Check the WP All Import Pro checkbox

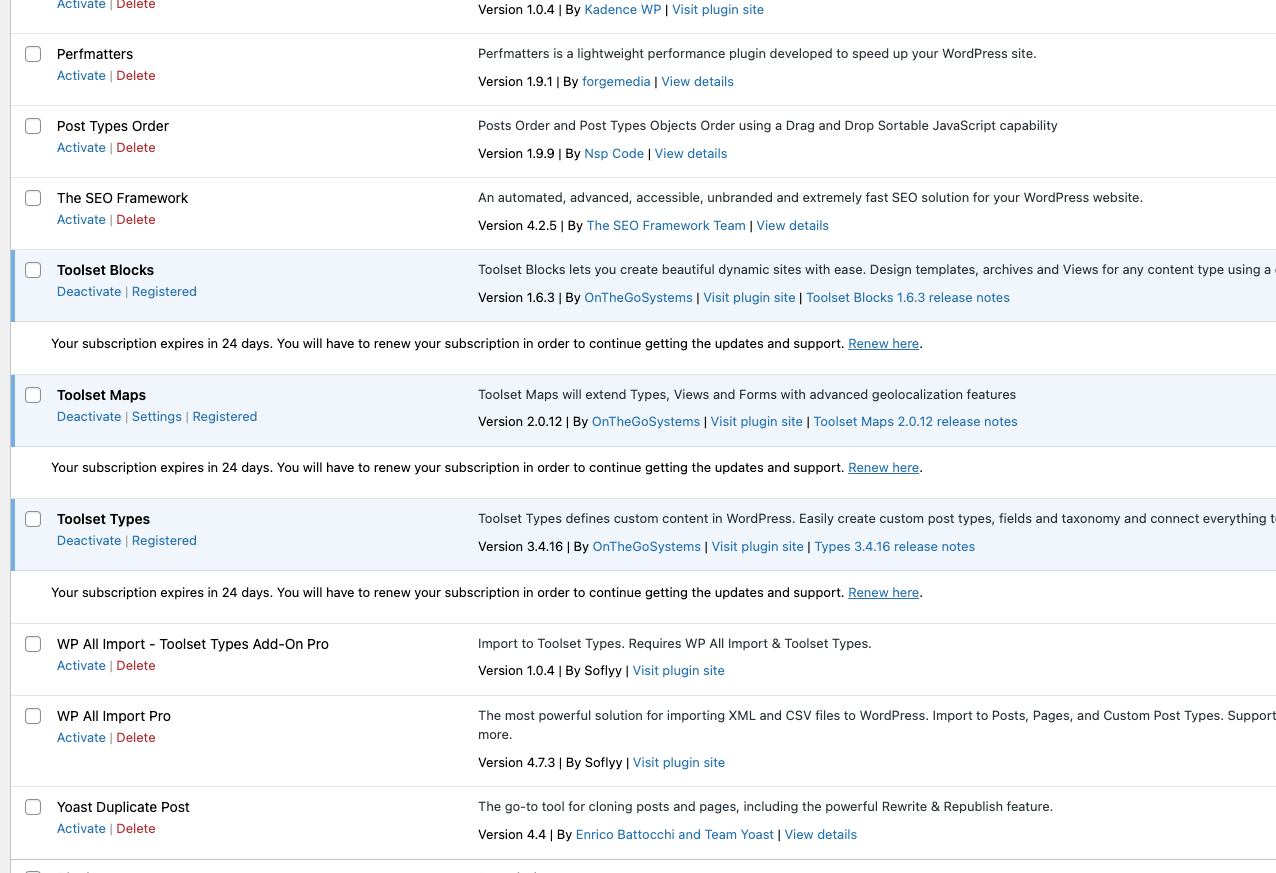click(33, 716)
